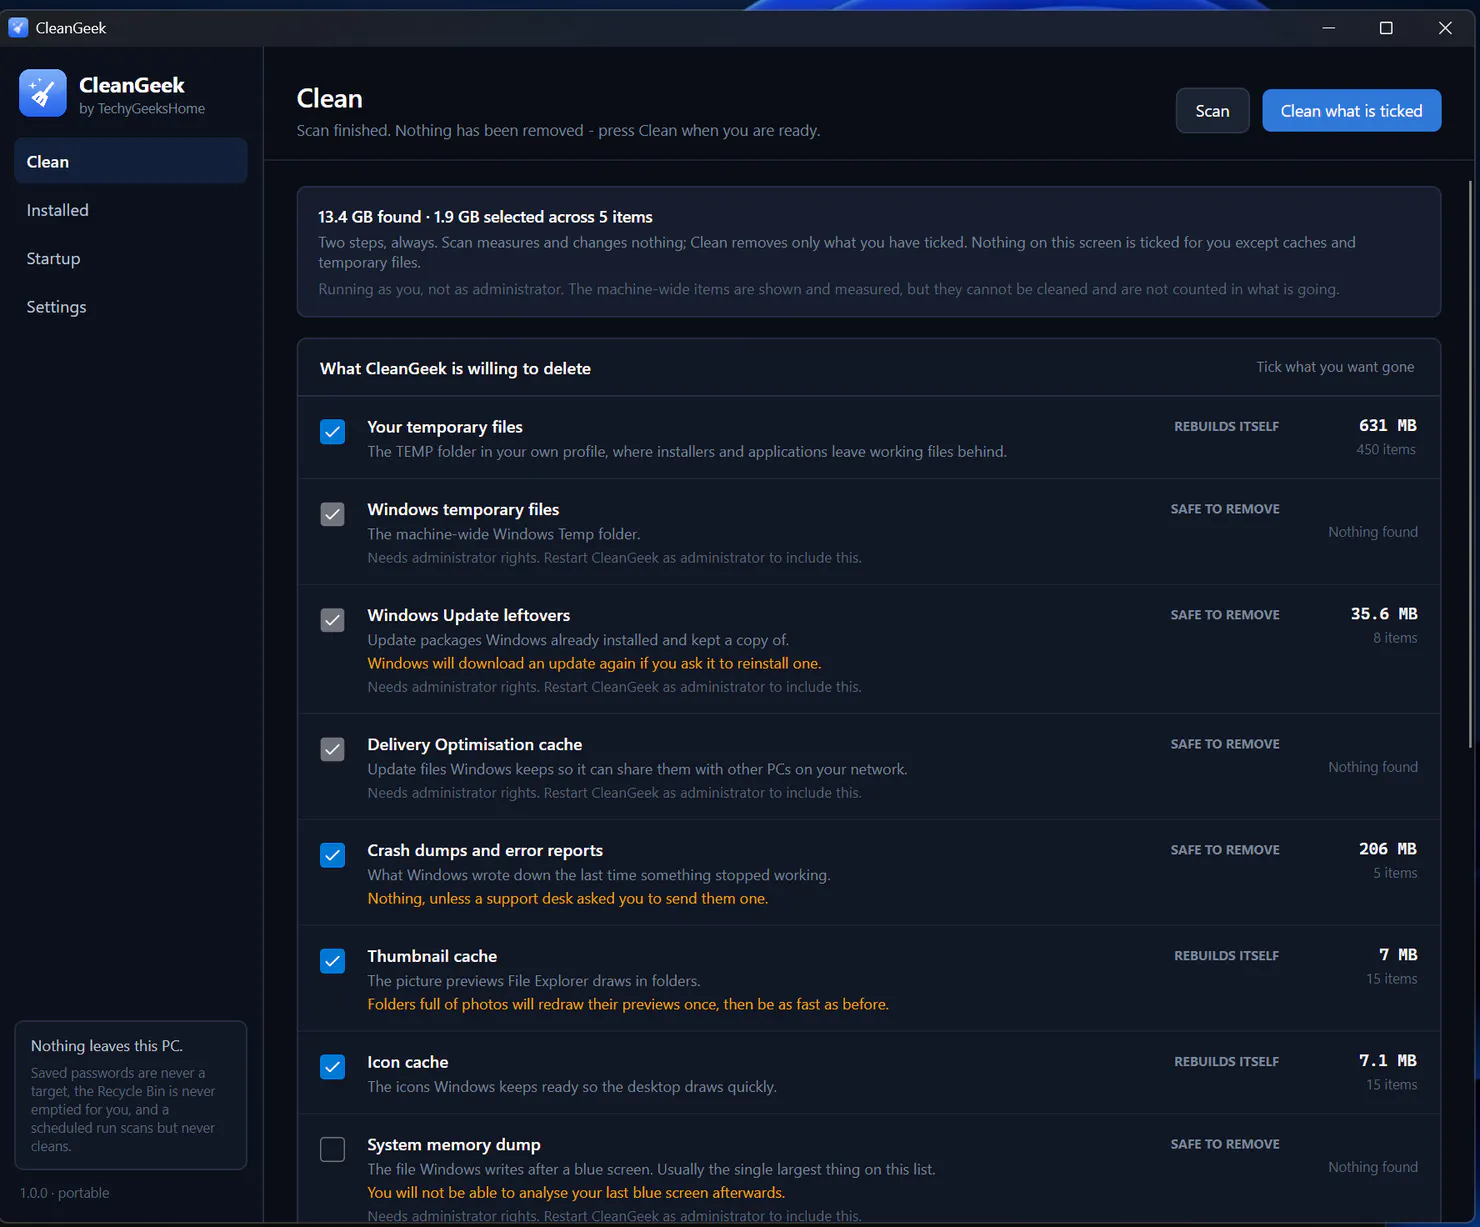Select the '7.1 MB' size value

[x=1387, y=1060]
